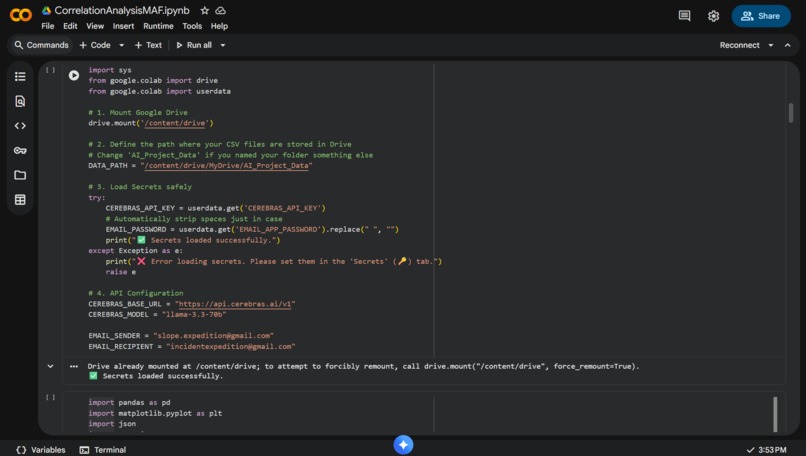Click the 'Secrets loaded successfully.' output text

click(x=162, y=376)
